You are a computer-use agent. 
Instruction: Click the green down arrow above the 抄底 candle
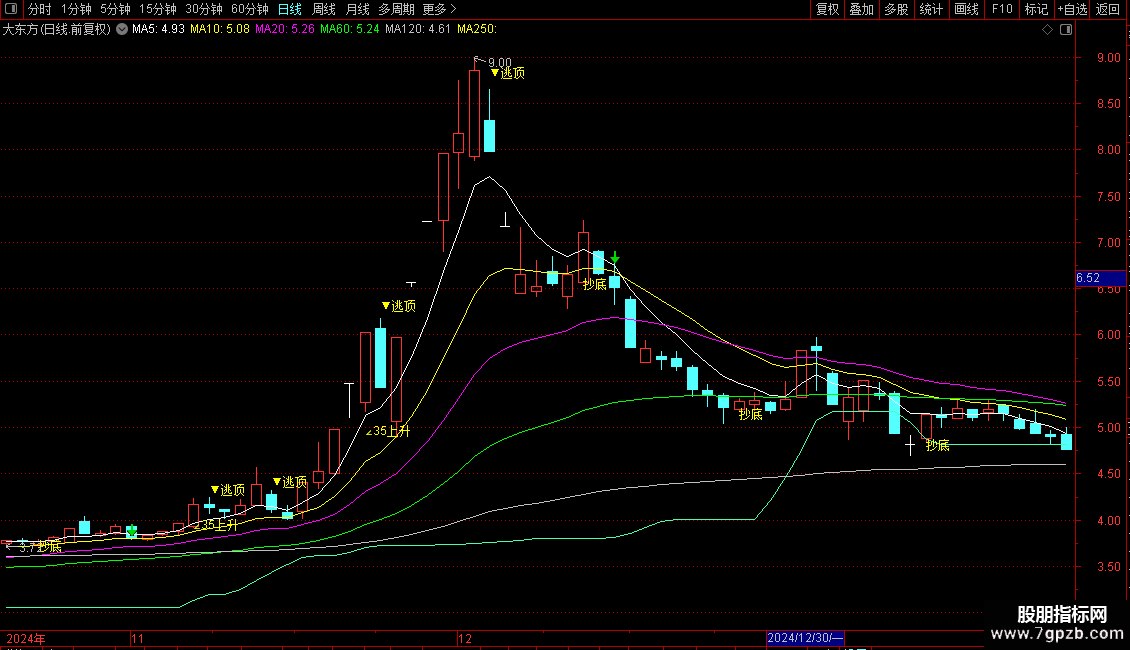click(x=615, y=258)
